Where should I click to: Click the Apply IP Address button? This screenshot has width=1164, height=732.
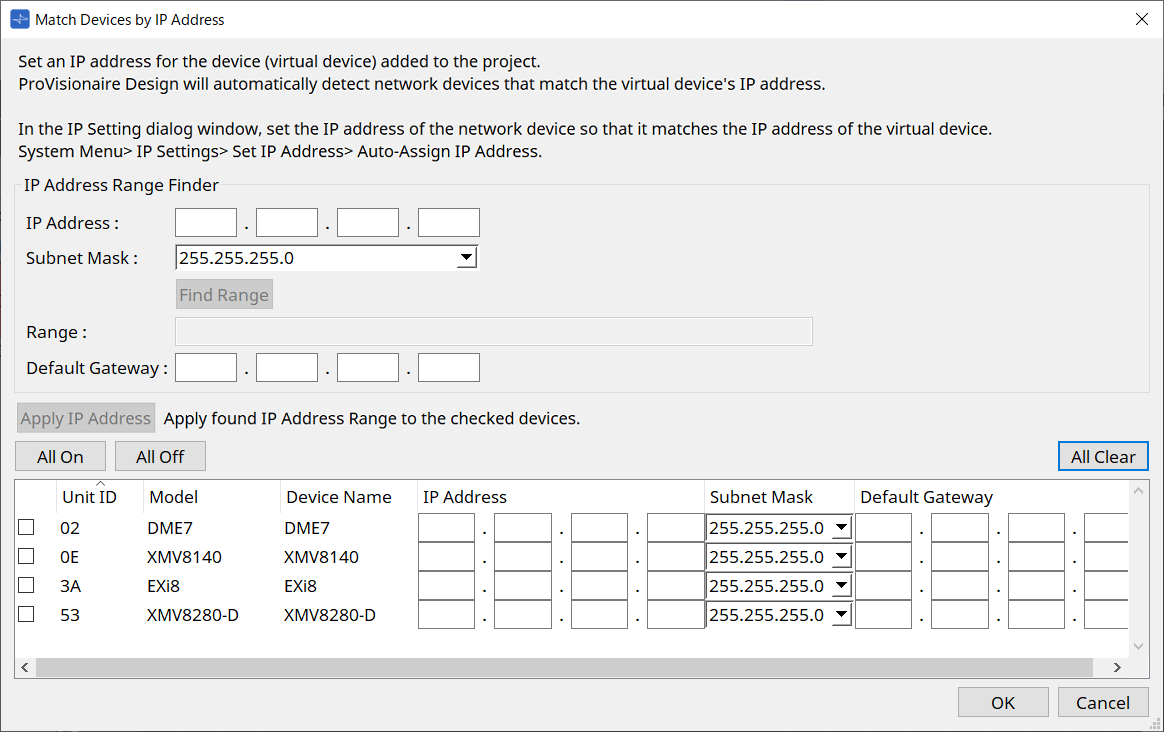[85, 417]
